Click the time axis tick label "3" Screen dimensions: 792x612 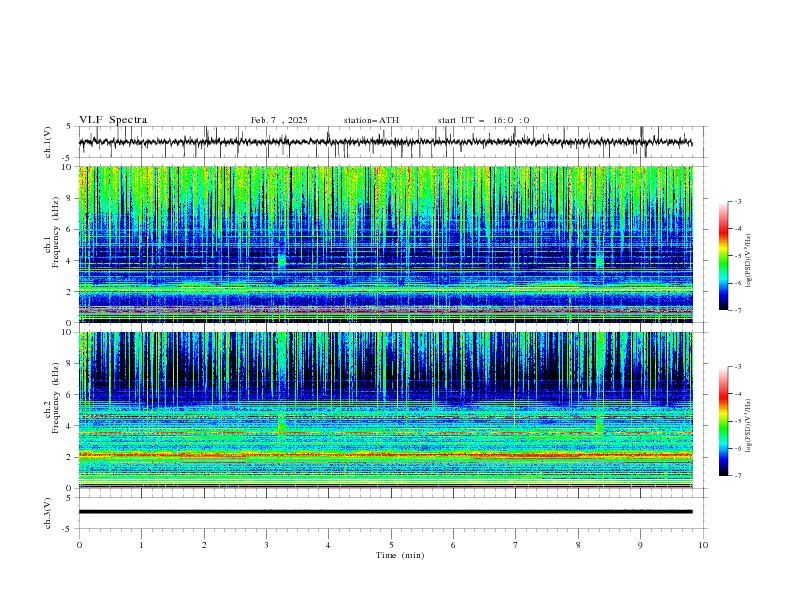coord(266,545)
